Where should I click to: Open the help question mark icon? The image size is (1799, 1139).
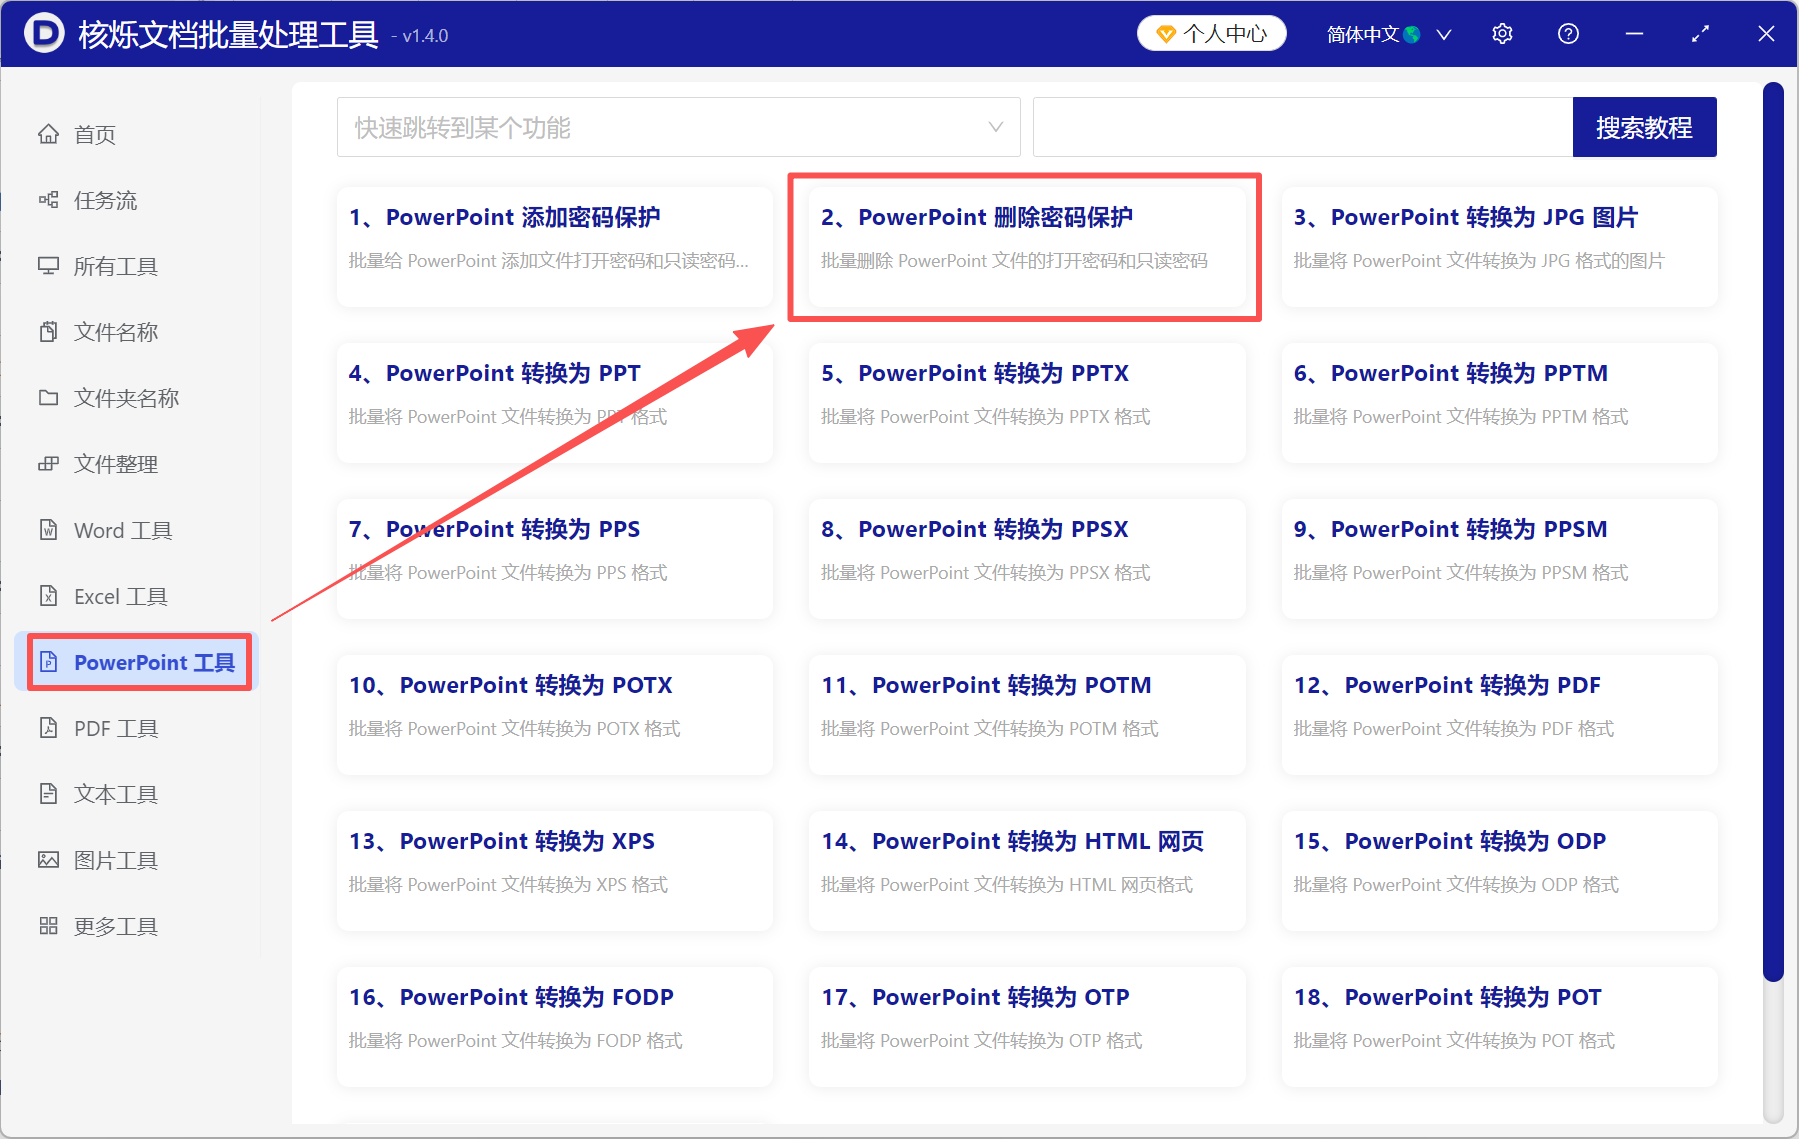[x=1567, y=33]
